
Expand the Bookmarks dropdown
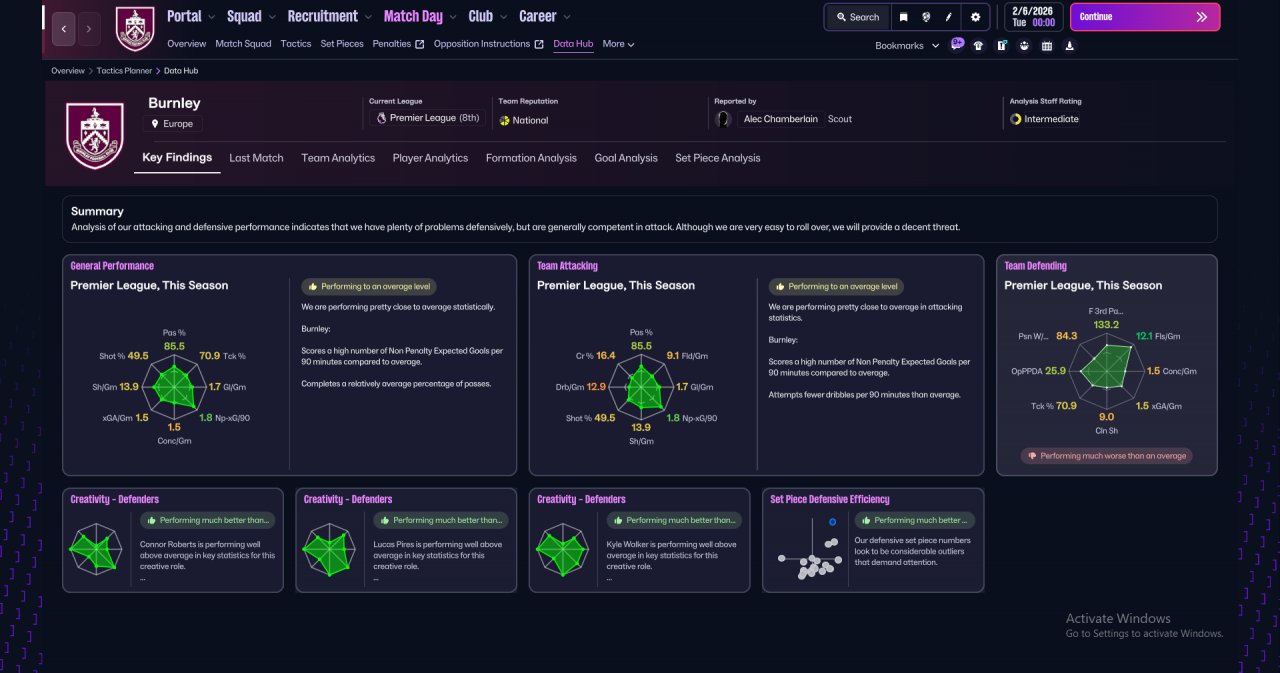[x=907, y=45]
